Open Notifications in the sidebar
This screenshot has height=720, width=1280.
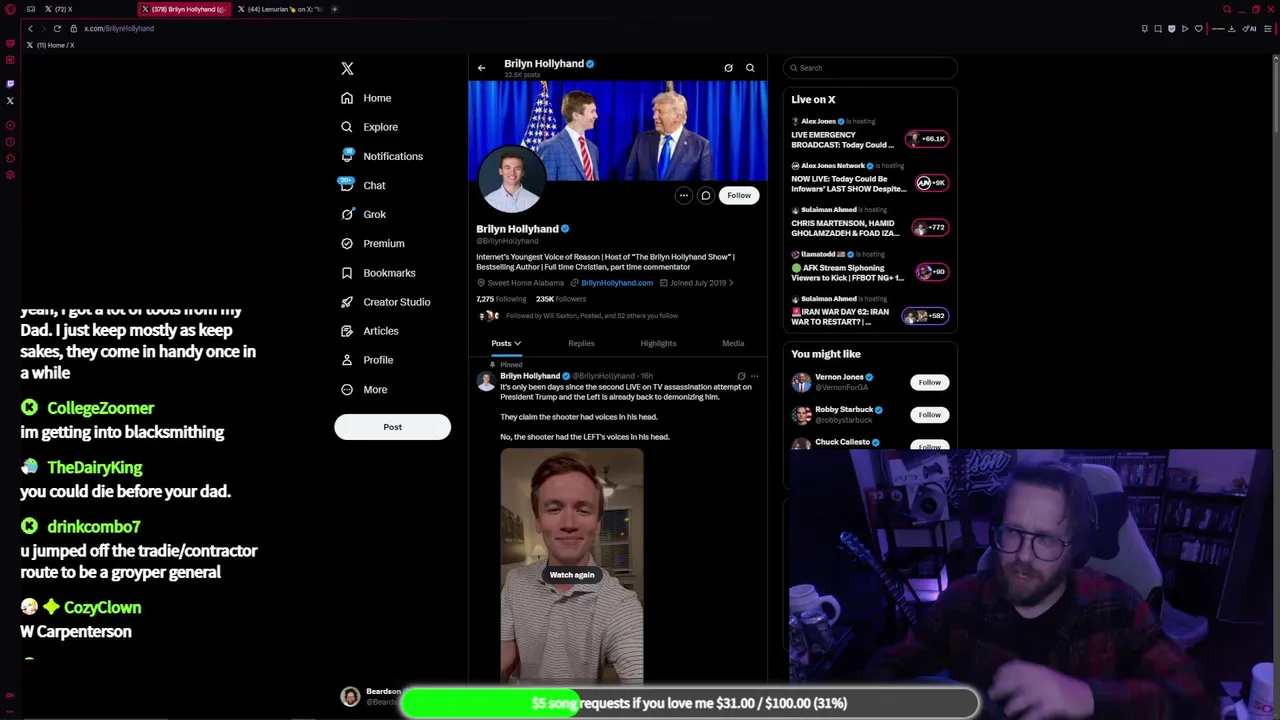(x=381, y=156)
